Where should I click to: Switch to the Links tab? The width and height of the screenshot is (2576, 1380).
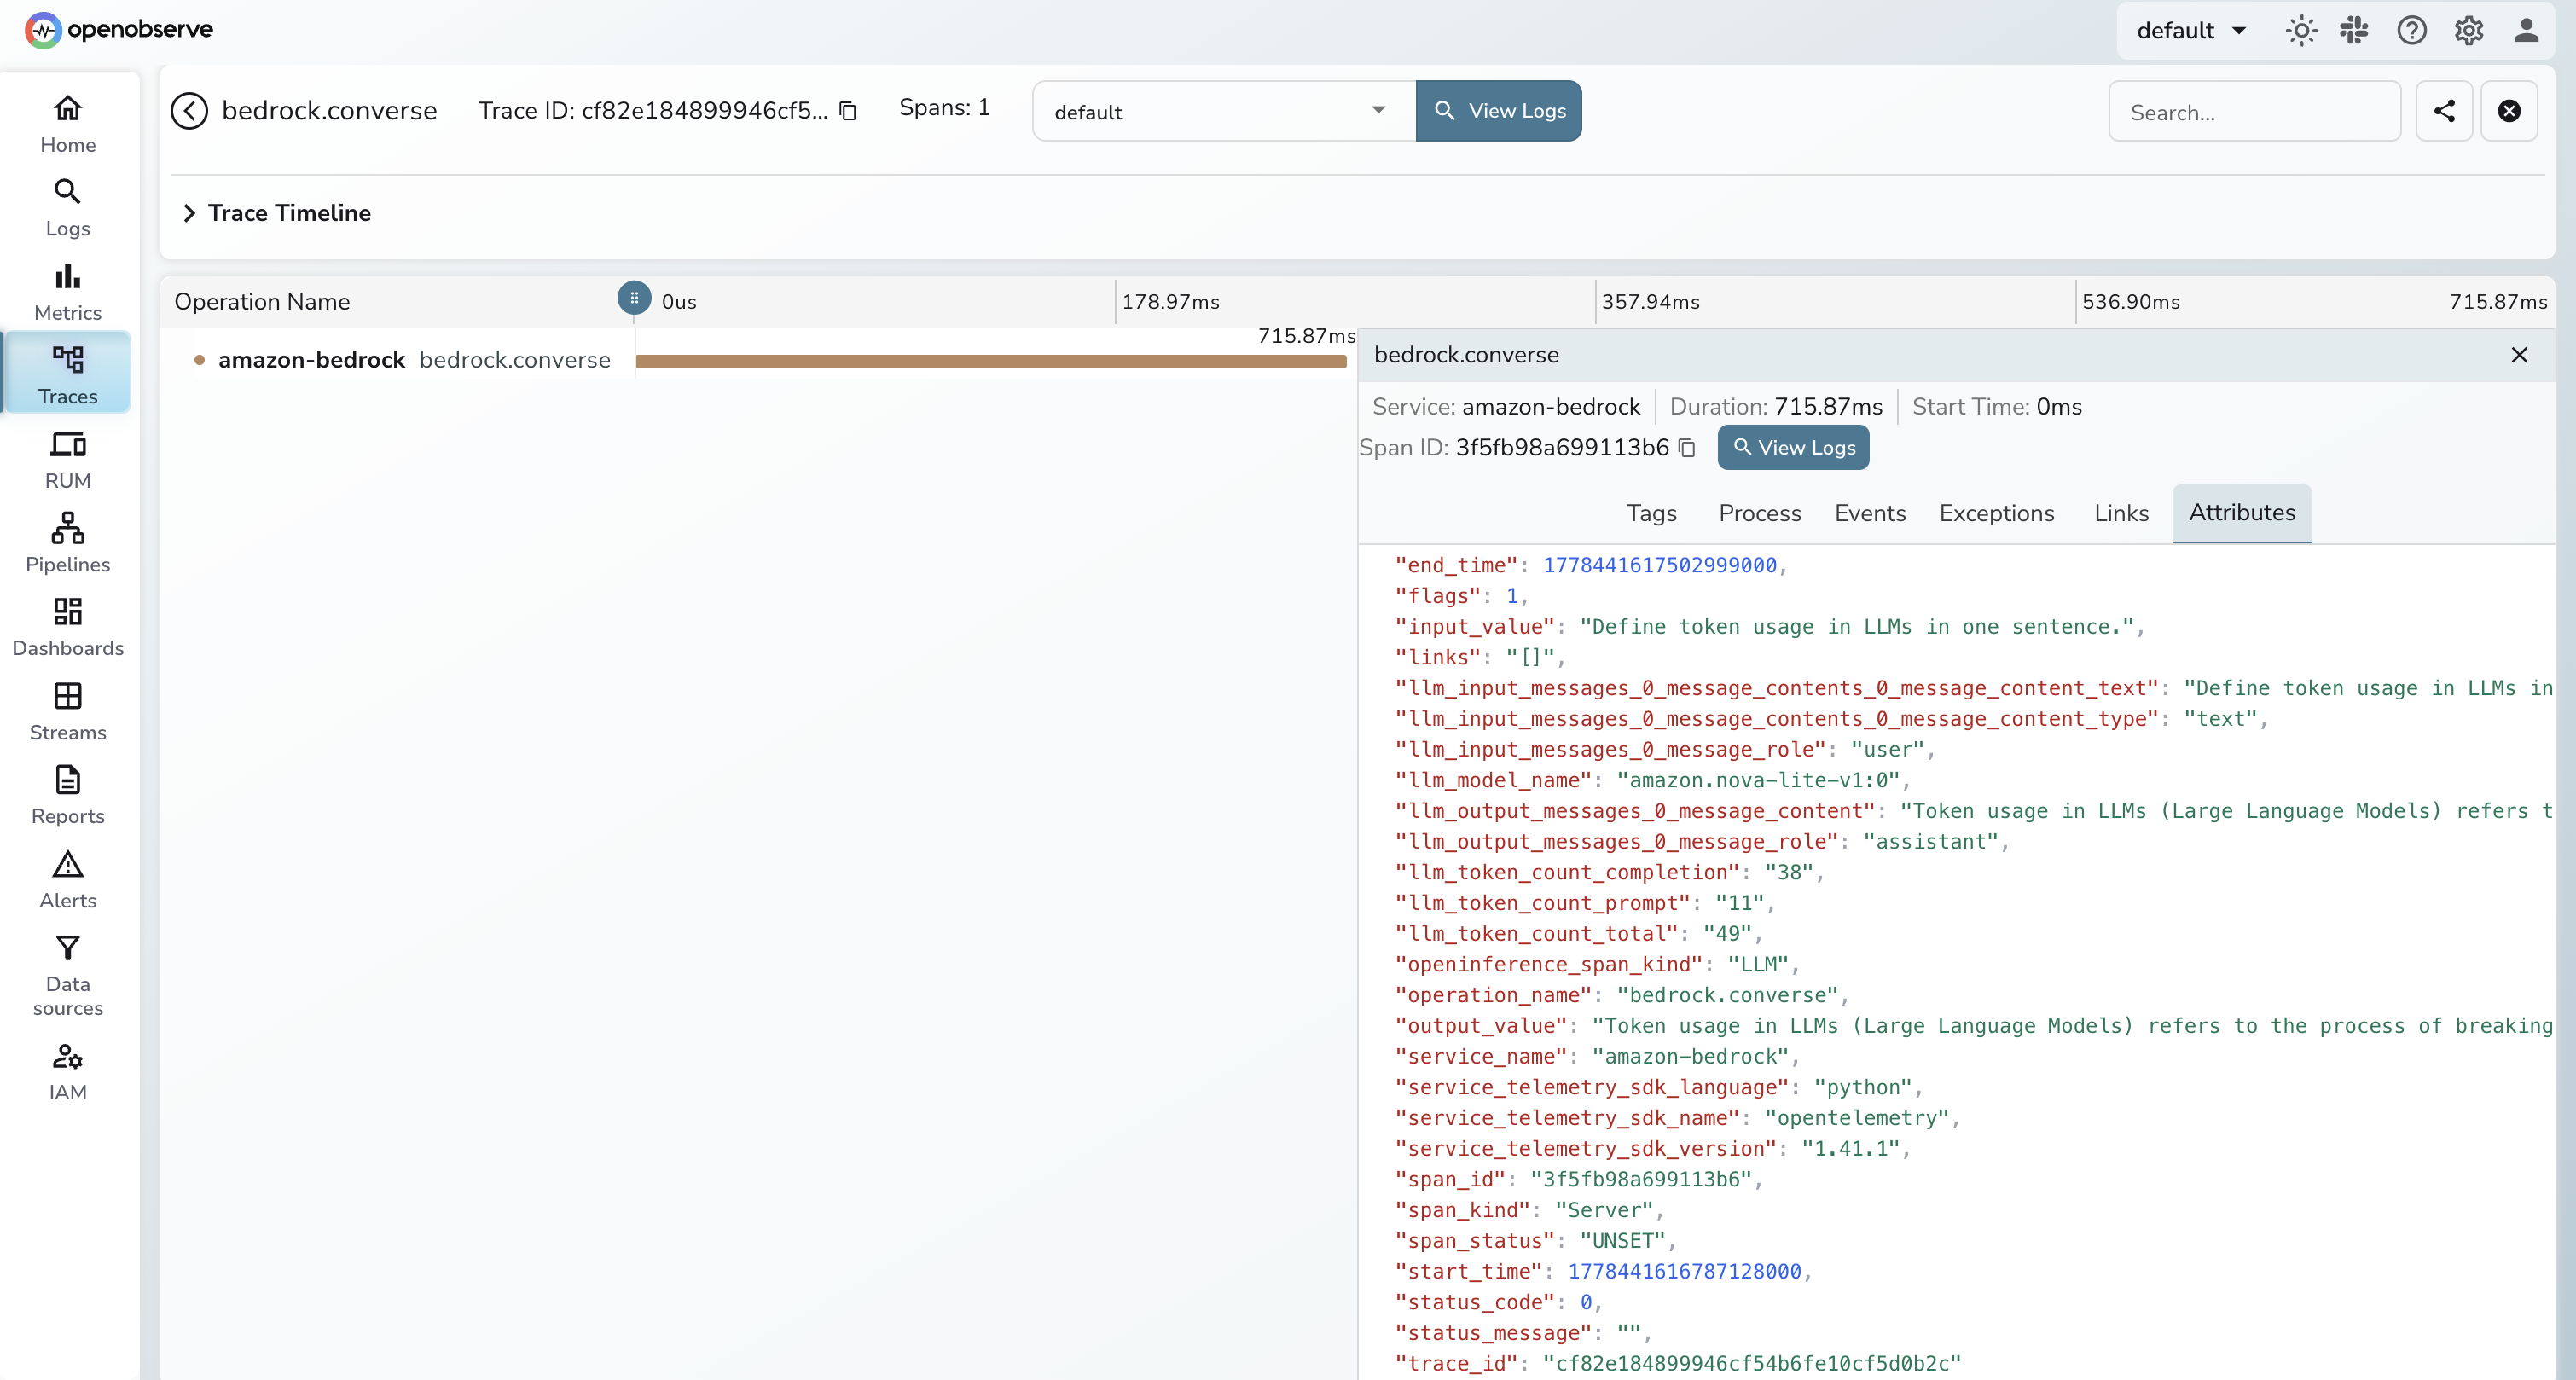(2121, 513)
